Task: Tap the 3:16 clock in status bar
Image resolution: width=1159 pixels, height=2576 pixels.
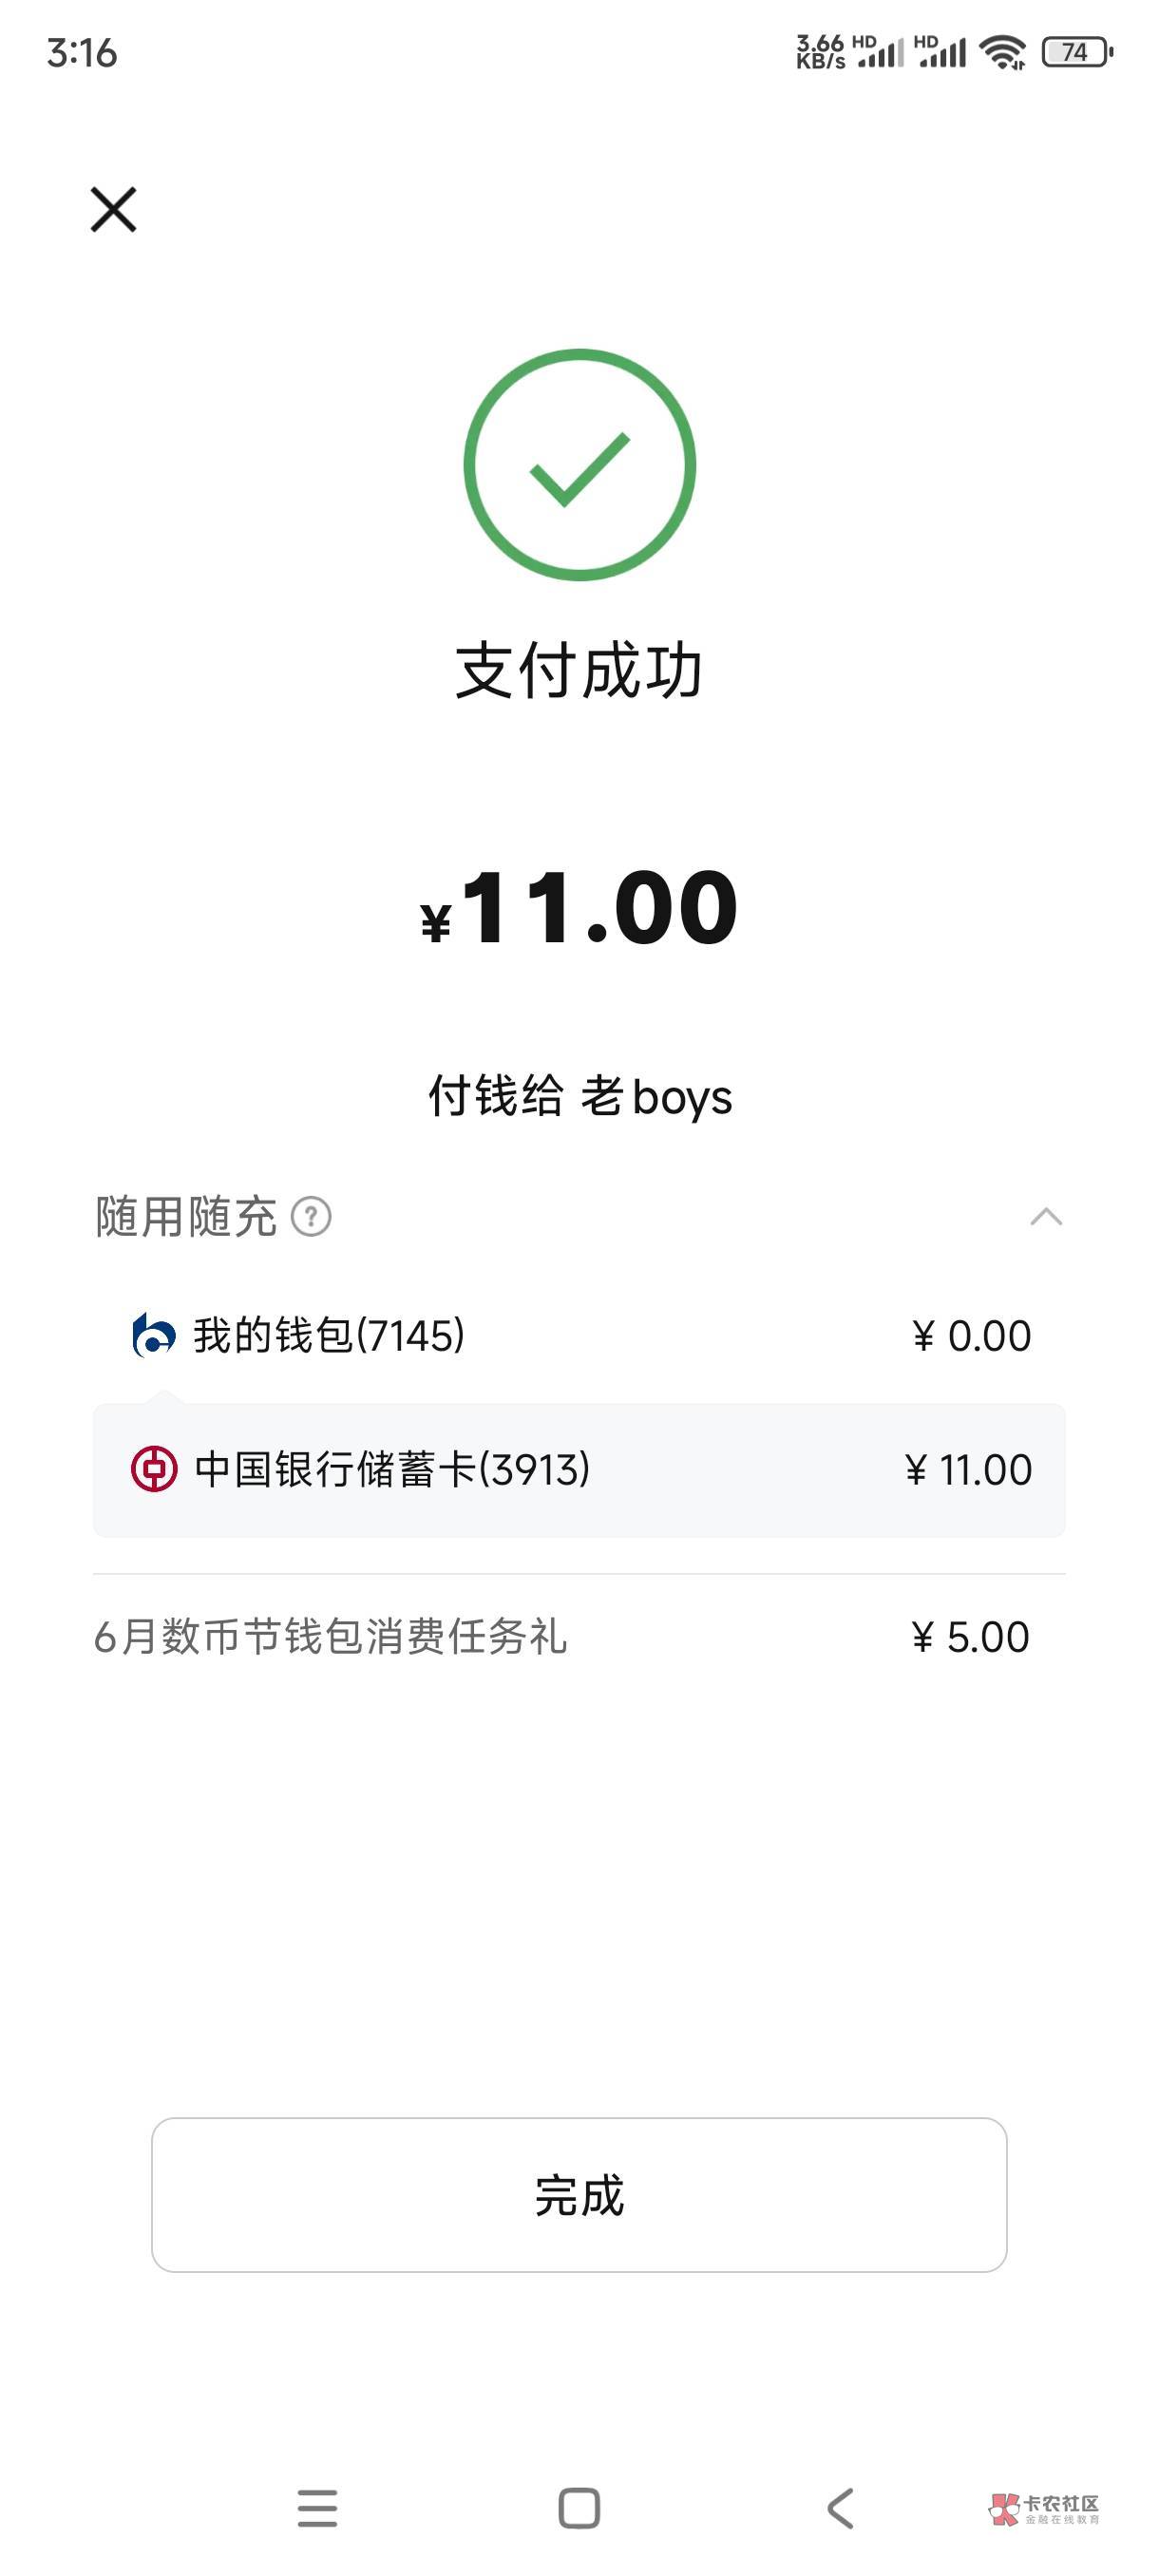Action: click(x=82, y=53)
